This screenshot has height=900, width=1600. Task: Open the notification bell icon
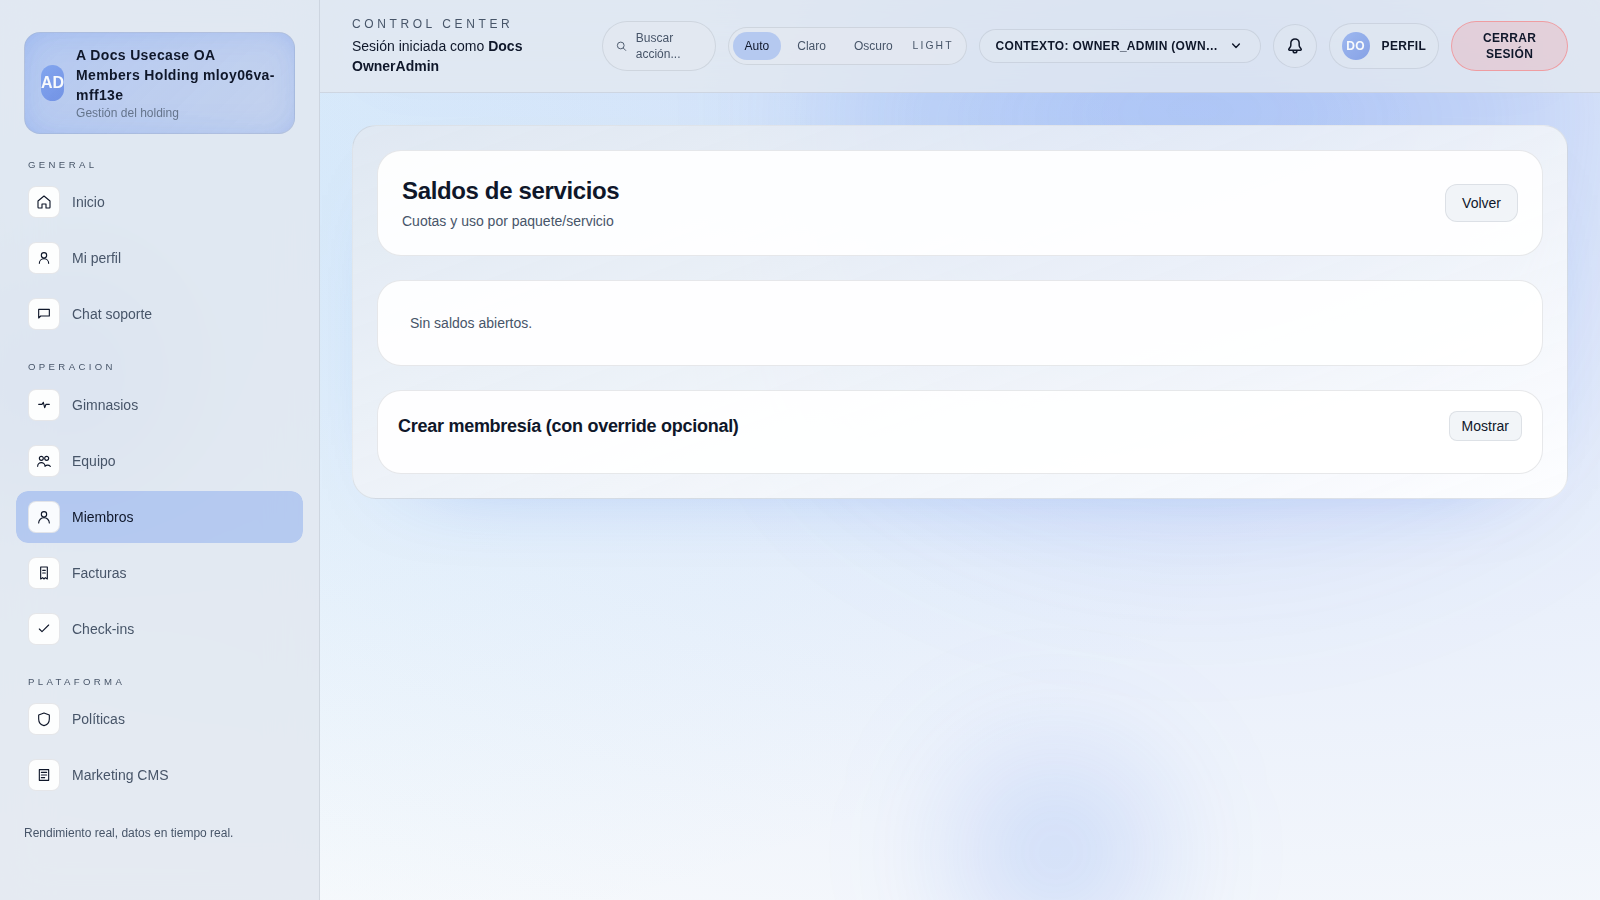[x=1294, y=46]
